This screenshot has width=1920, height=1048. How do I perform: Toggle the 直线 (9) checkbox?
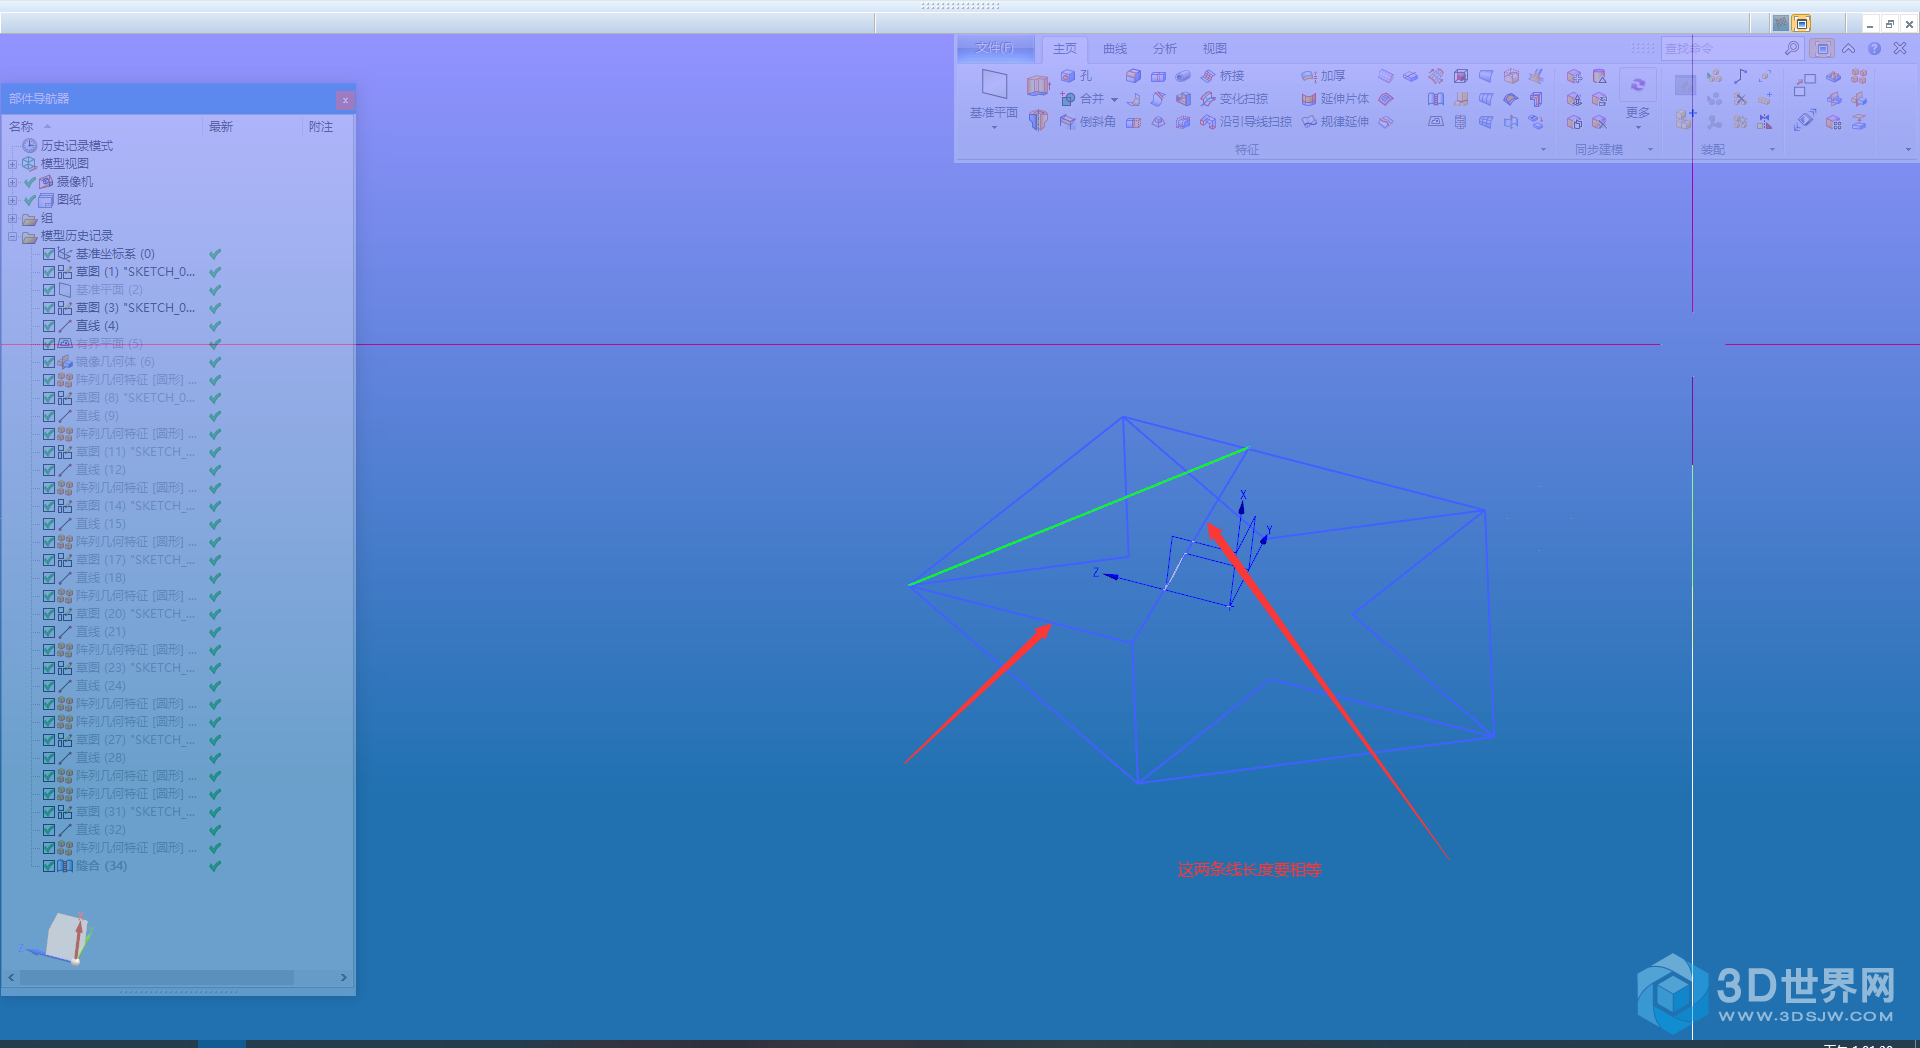pyautogui.click(x=48, y=416)
